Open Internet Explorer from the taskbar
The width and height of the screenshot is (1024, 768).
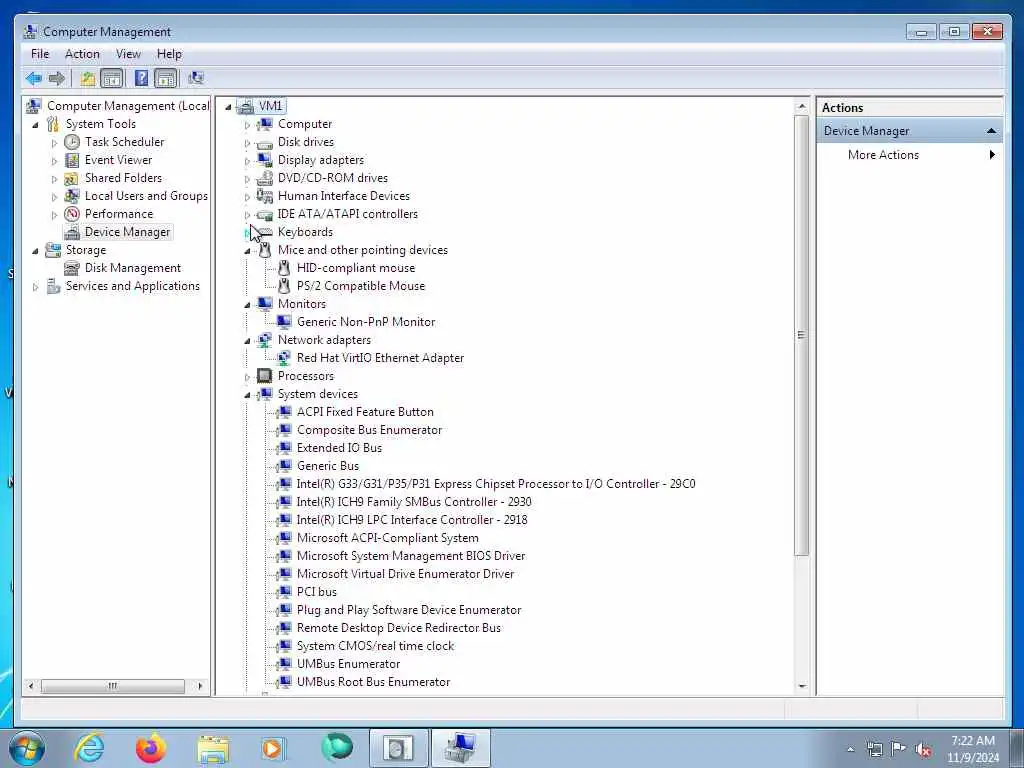pos(89,748)
